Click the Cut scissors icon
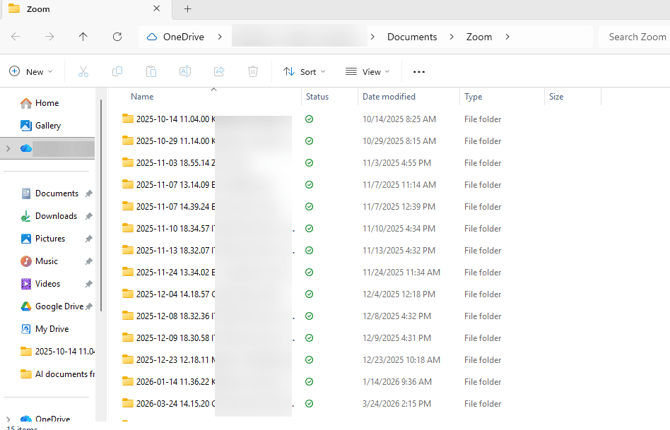Screen dimensions: 670x430 point(83,72)
